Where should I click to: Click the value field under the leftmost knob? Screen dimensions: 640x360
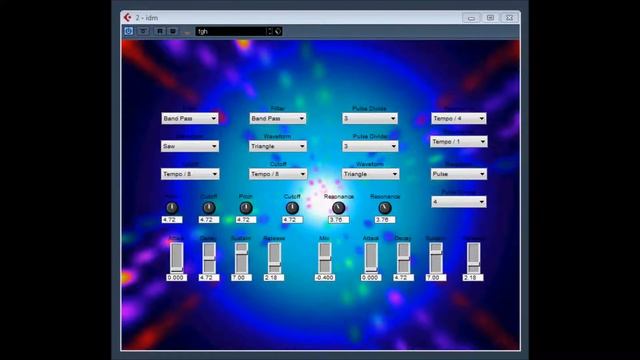[x=172, y=220]
